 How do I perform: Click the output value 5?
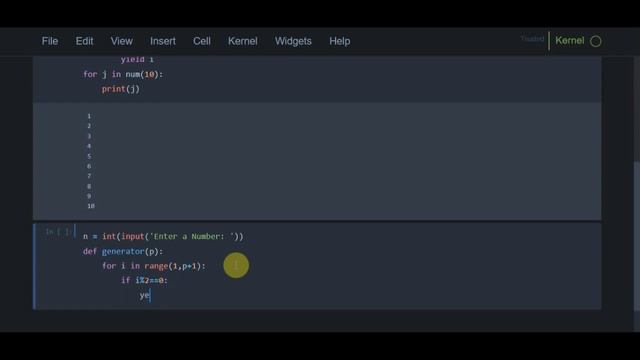pyautogui.click(x=89, y=156)
